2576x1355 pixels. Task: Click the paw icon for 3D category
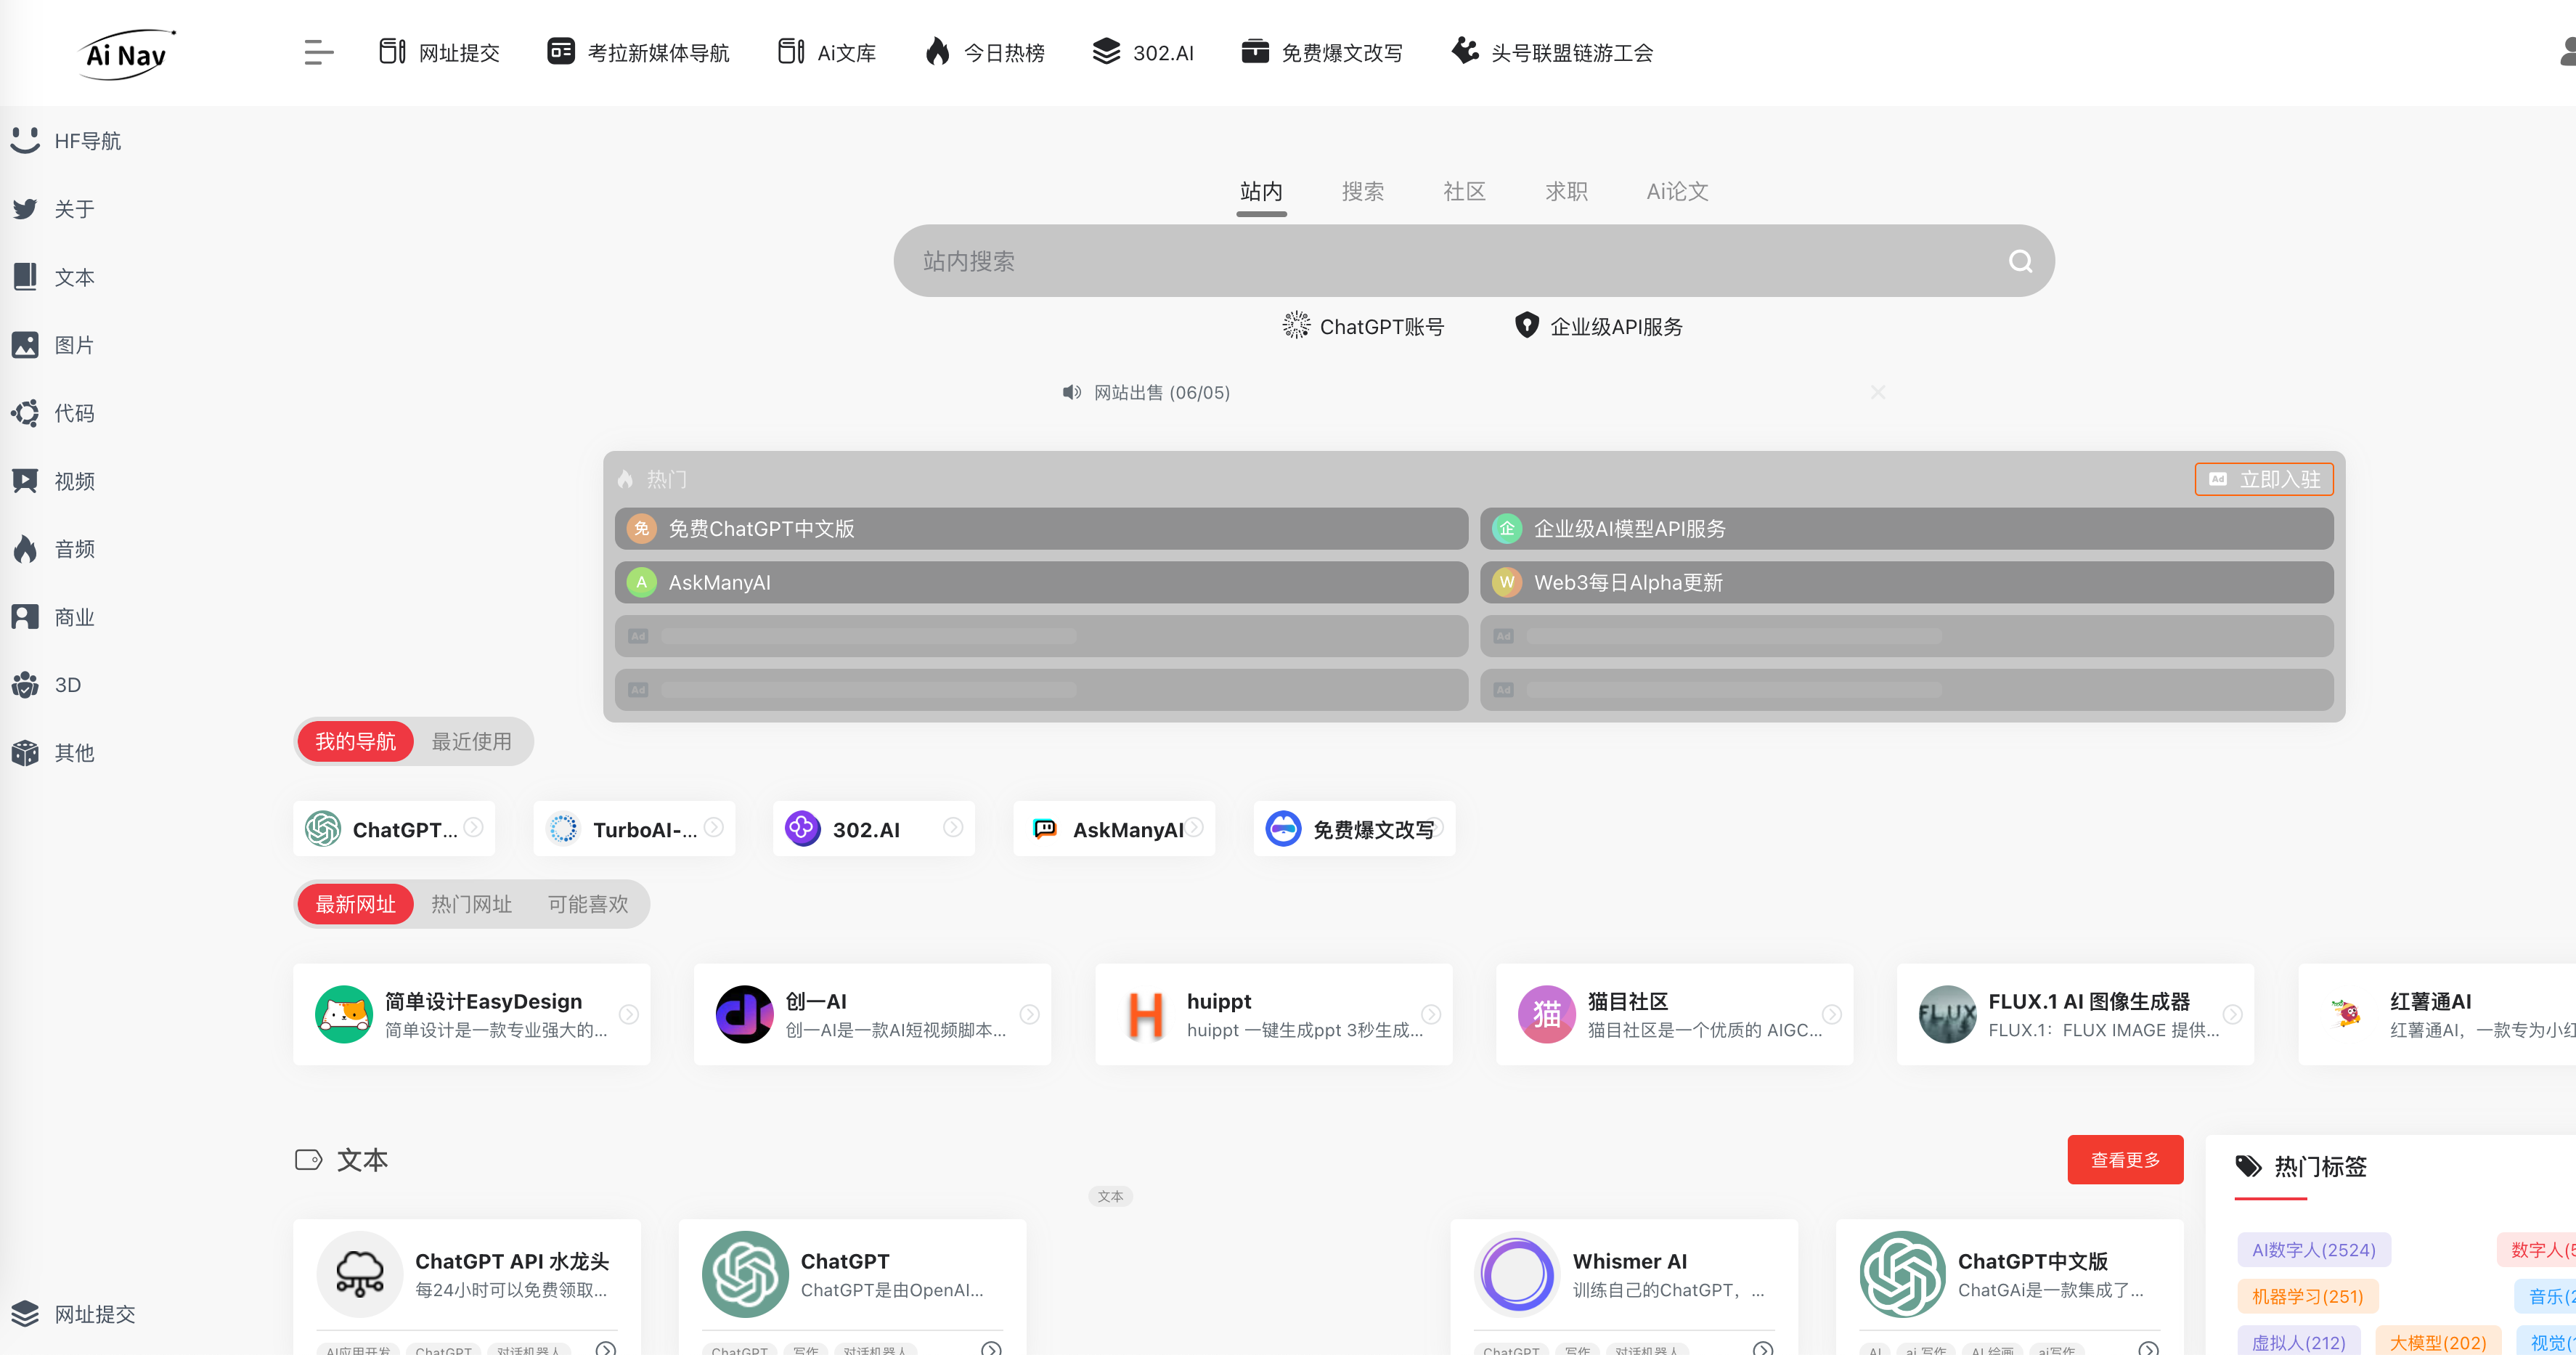click(x=25, y=684)
